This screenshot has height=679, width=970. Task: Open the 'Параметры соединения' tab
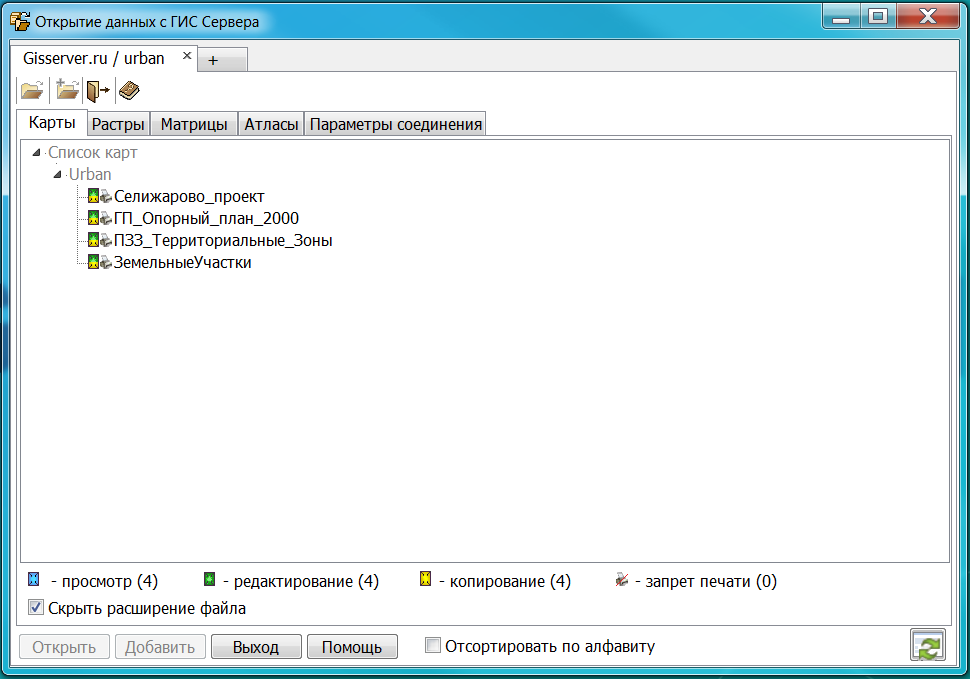click(x=395, y=125)
